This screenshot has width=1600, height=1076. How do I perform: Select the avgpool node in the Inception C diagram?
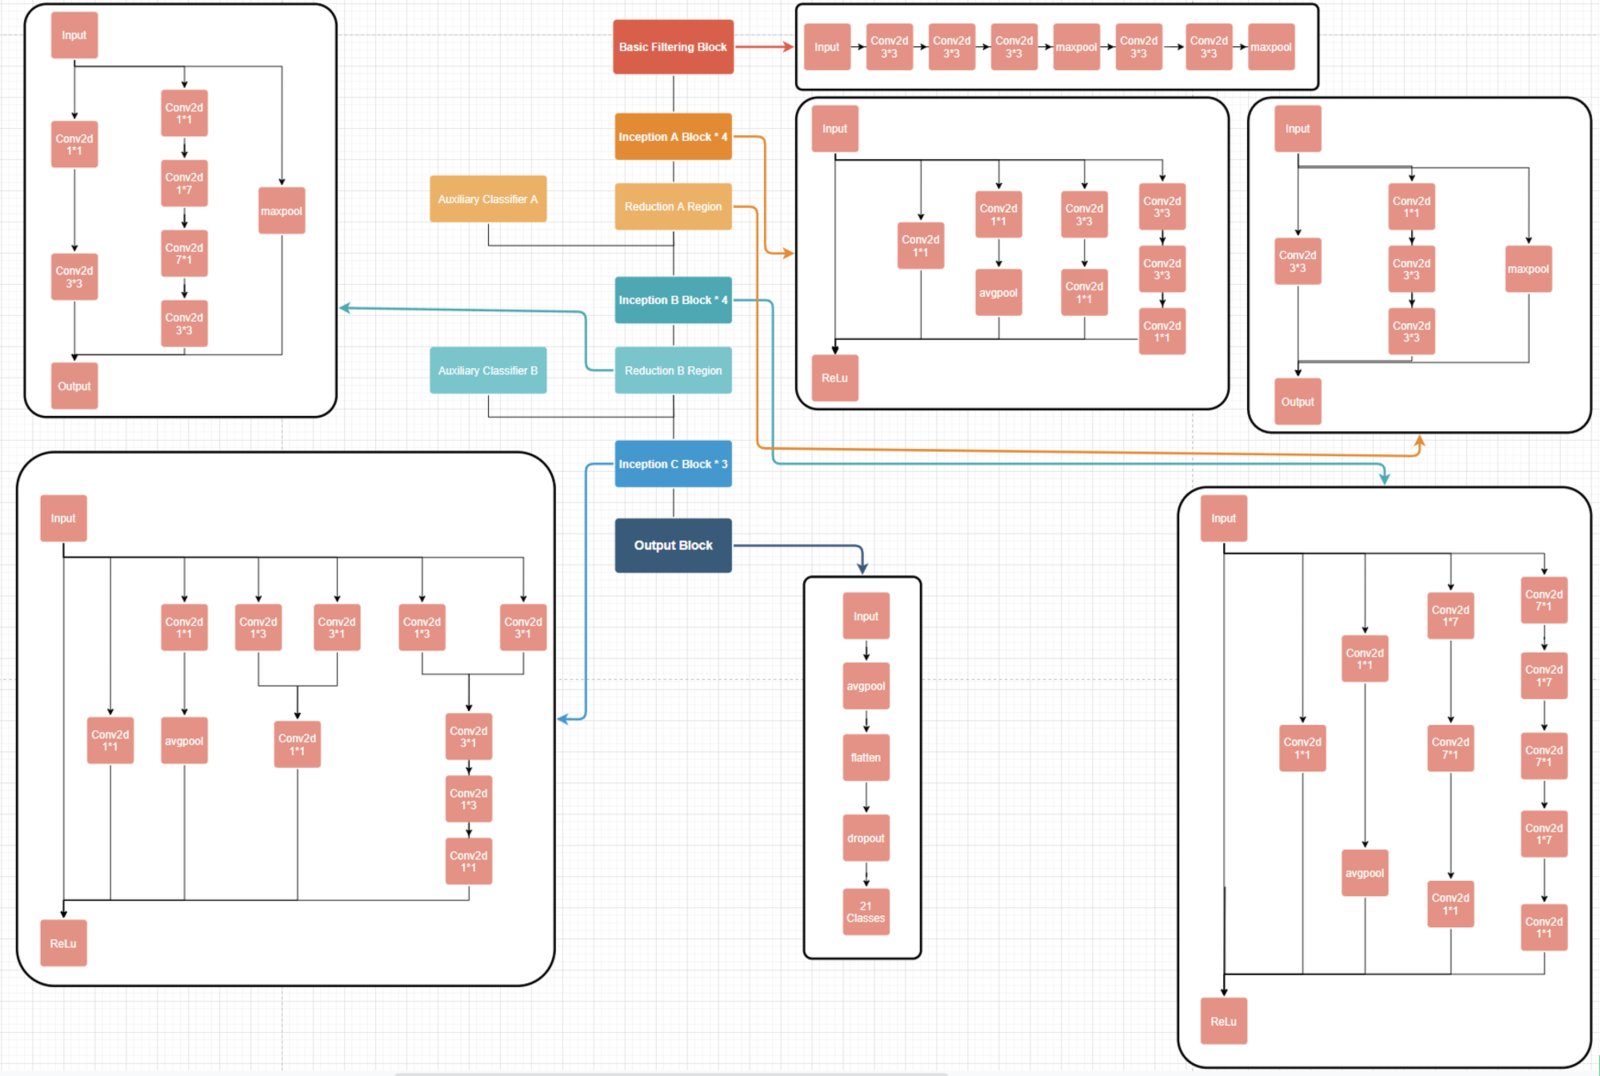click(x=183, y=740)
